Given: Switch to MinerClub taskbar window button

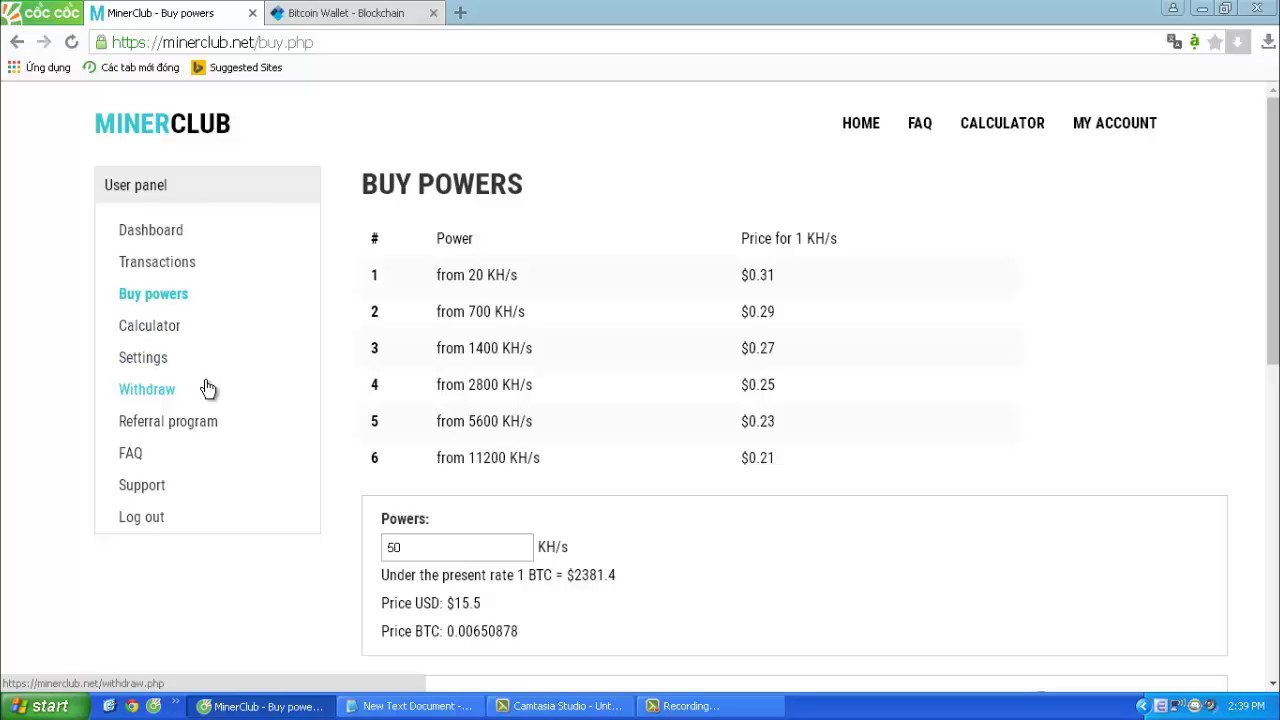Looking at the screenshot, I should (261, 706).
